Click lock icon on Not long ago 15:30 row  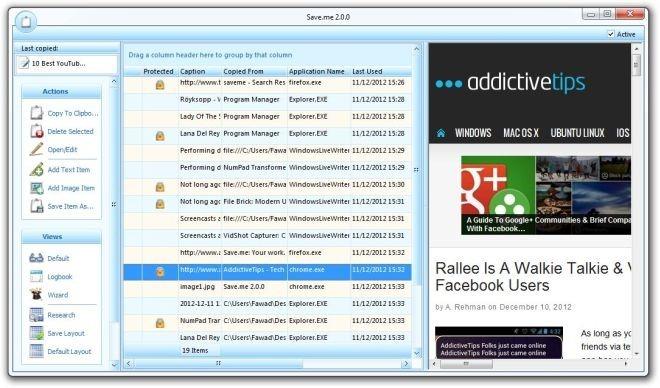pyautogui.click(x=160, y=187)
